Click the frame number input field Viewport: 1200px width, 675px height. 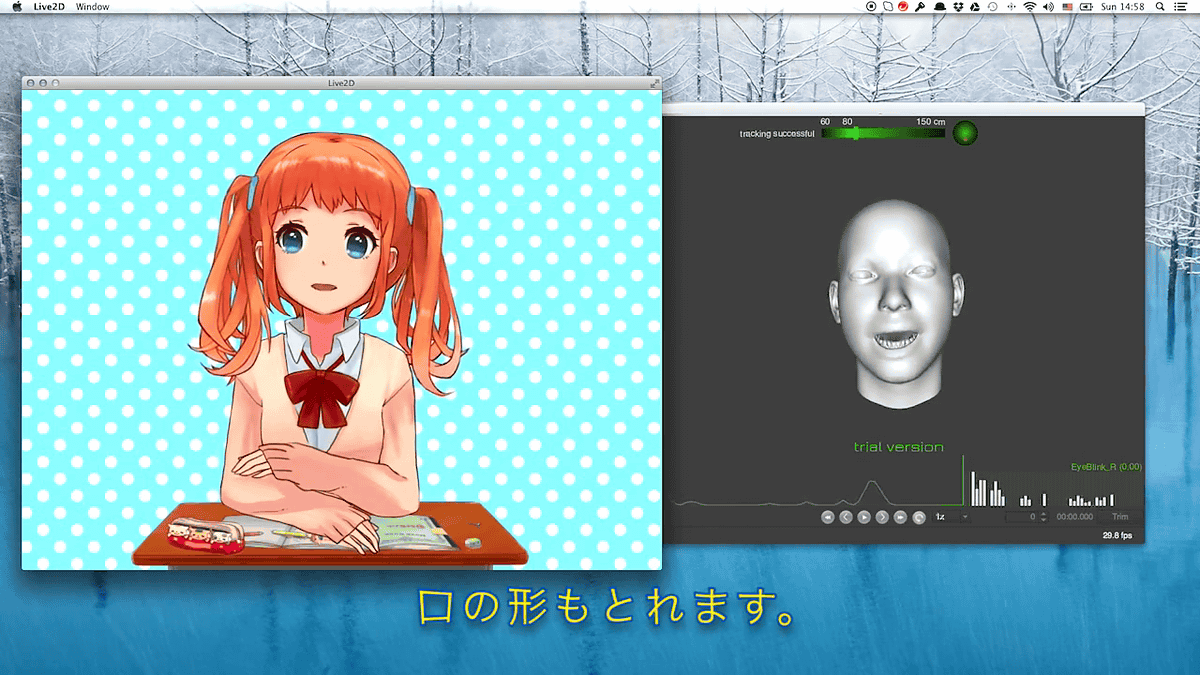(1021, 517)
